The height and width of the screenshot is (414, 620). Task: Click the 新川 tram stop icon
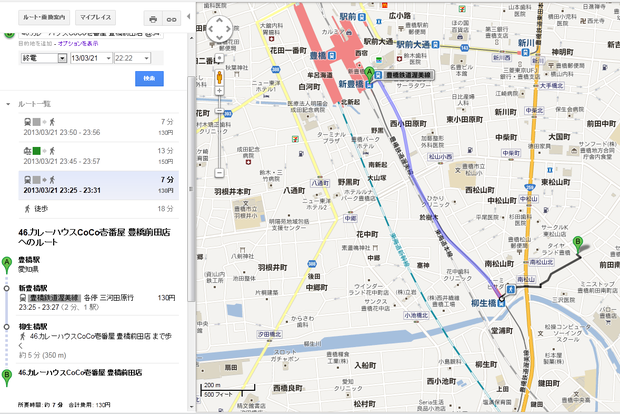tap(526, 52)
